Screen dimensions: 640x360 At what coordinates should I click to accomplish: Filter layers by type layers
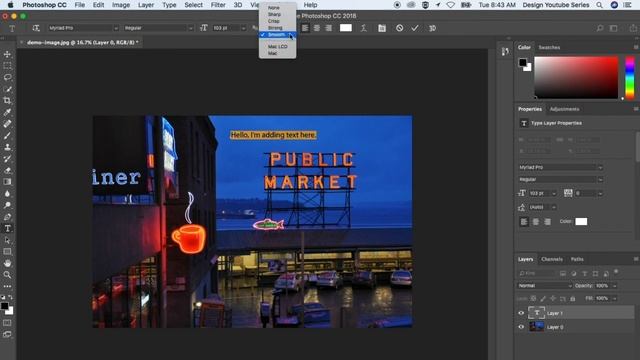pyautogui.click(x=584, y=273)
